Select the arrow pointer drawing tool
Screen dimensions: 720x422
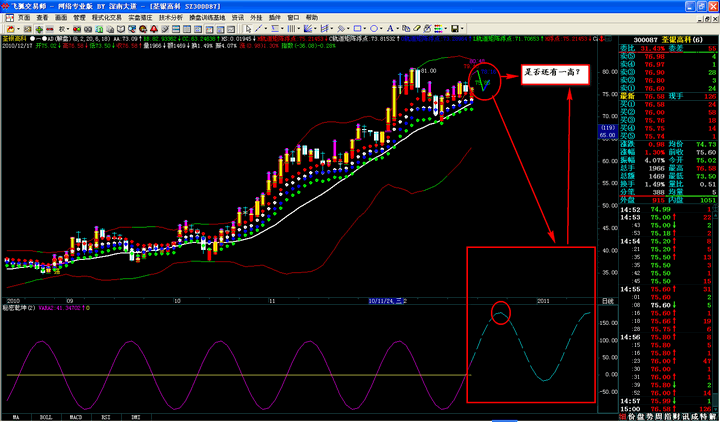248,29
